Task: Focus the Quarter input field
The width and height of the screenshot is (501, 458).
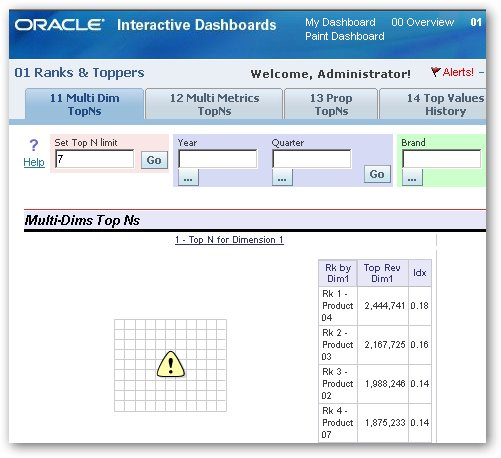Action: point(312,159)
